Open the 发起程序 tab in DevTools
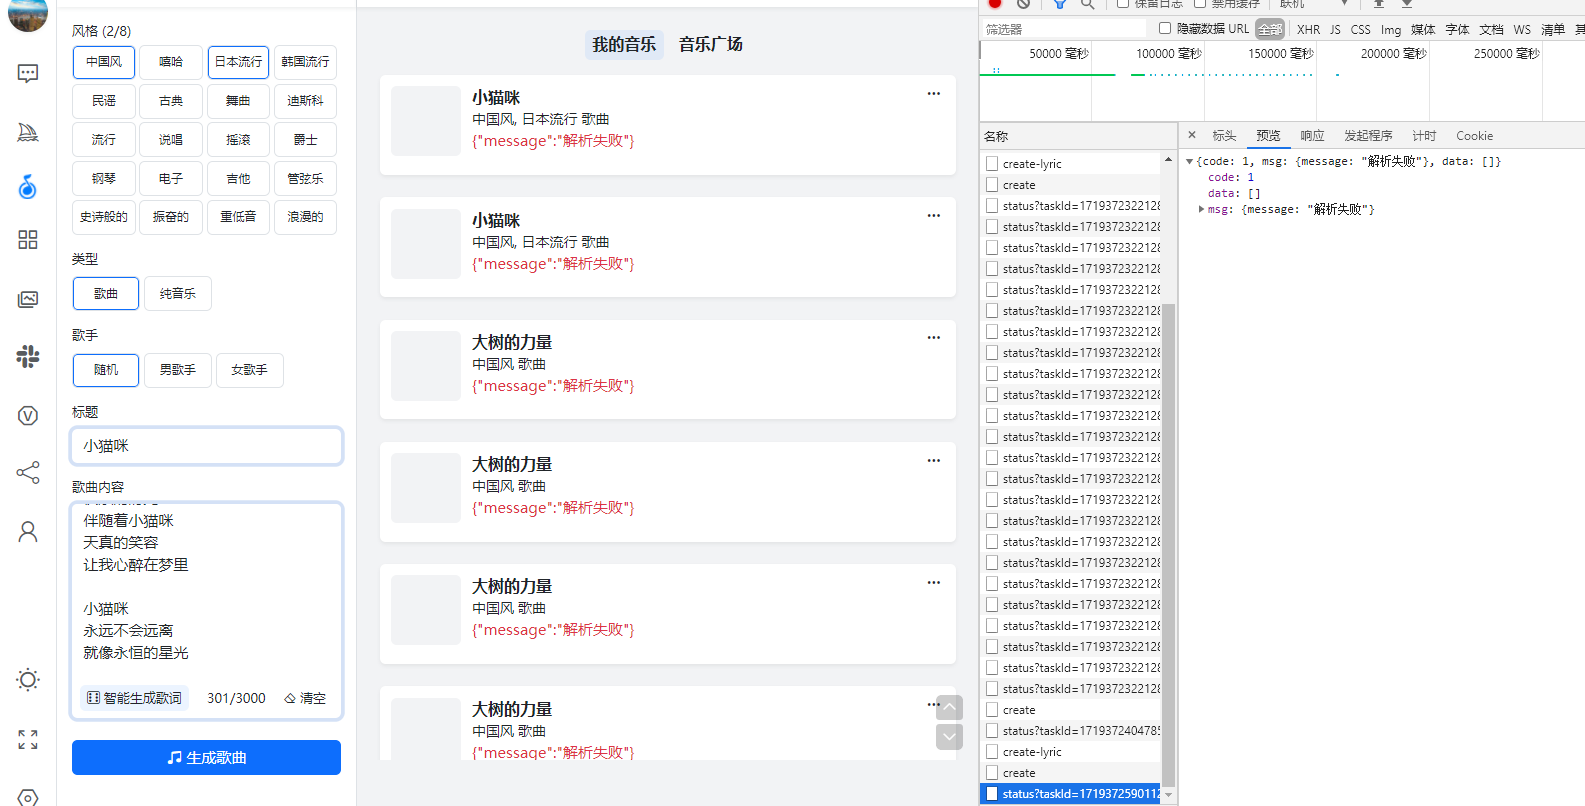Viewport: 1585px width, 806px height. [x=1368, y=136]
